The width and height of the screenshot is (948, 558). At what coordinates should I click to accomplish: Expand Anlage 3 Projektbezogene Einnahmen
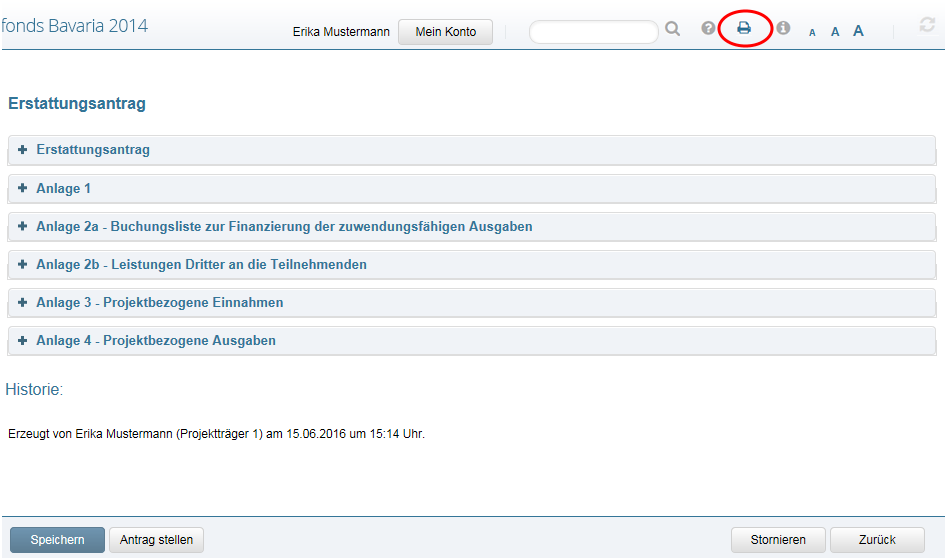point(159,303)
